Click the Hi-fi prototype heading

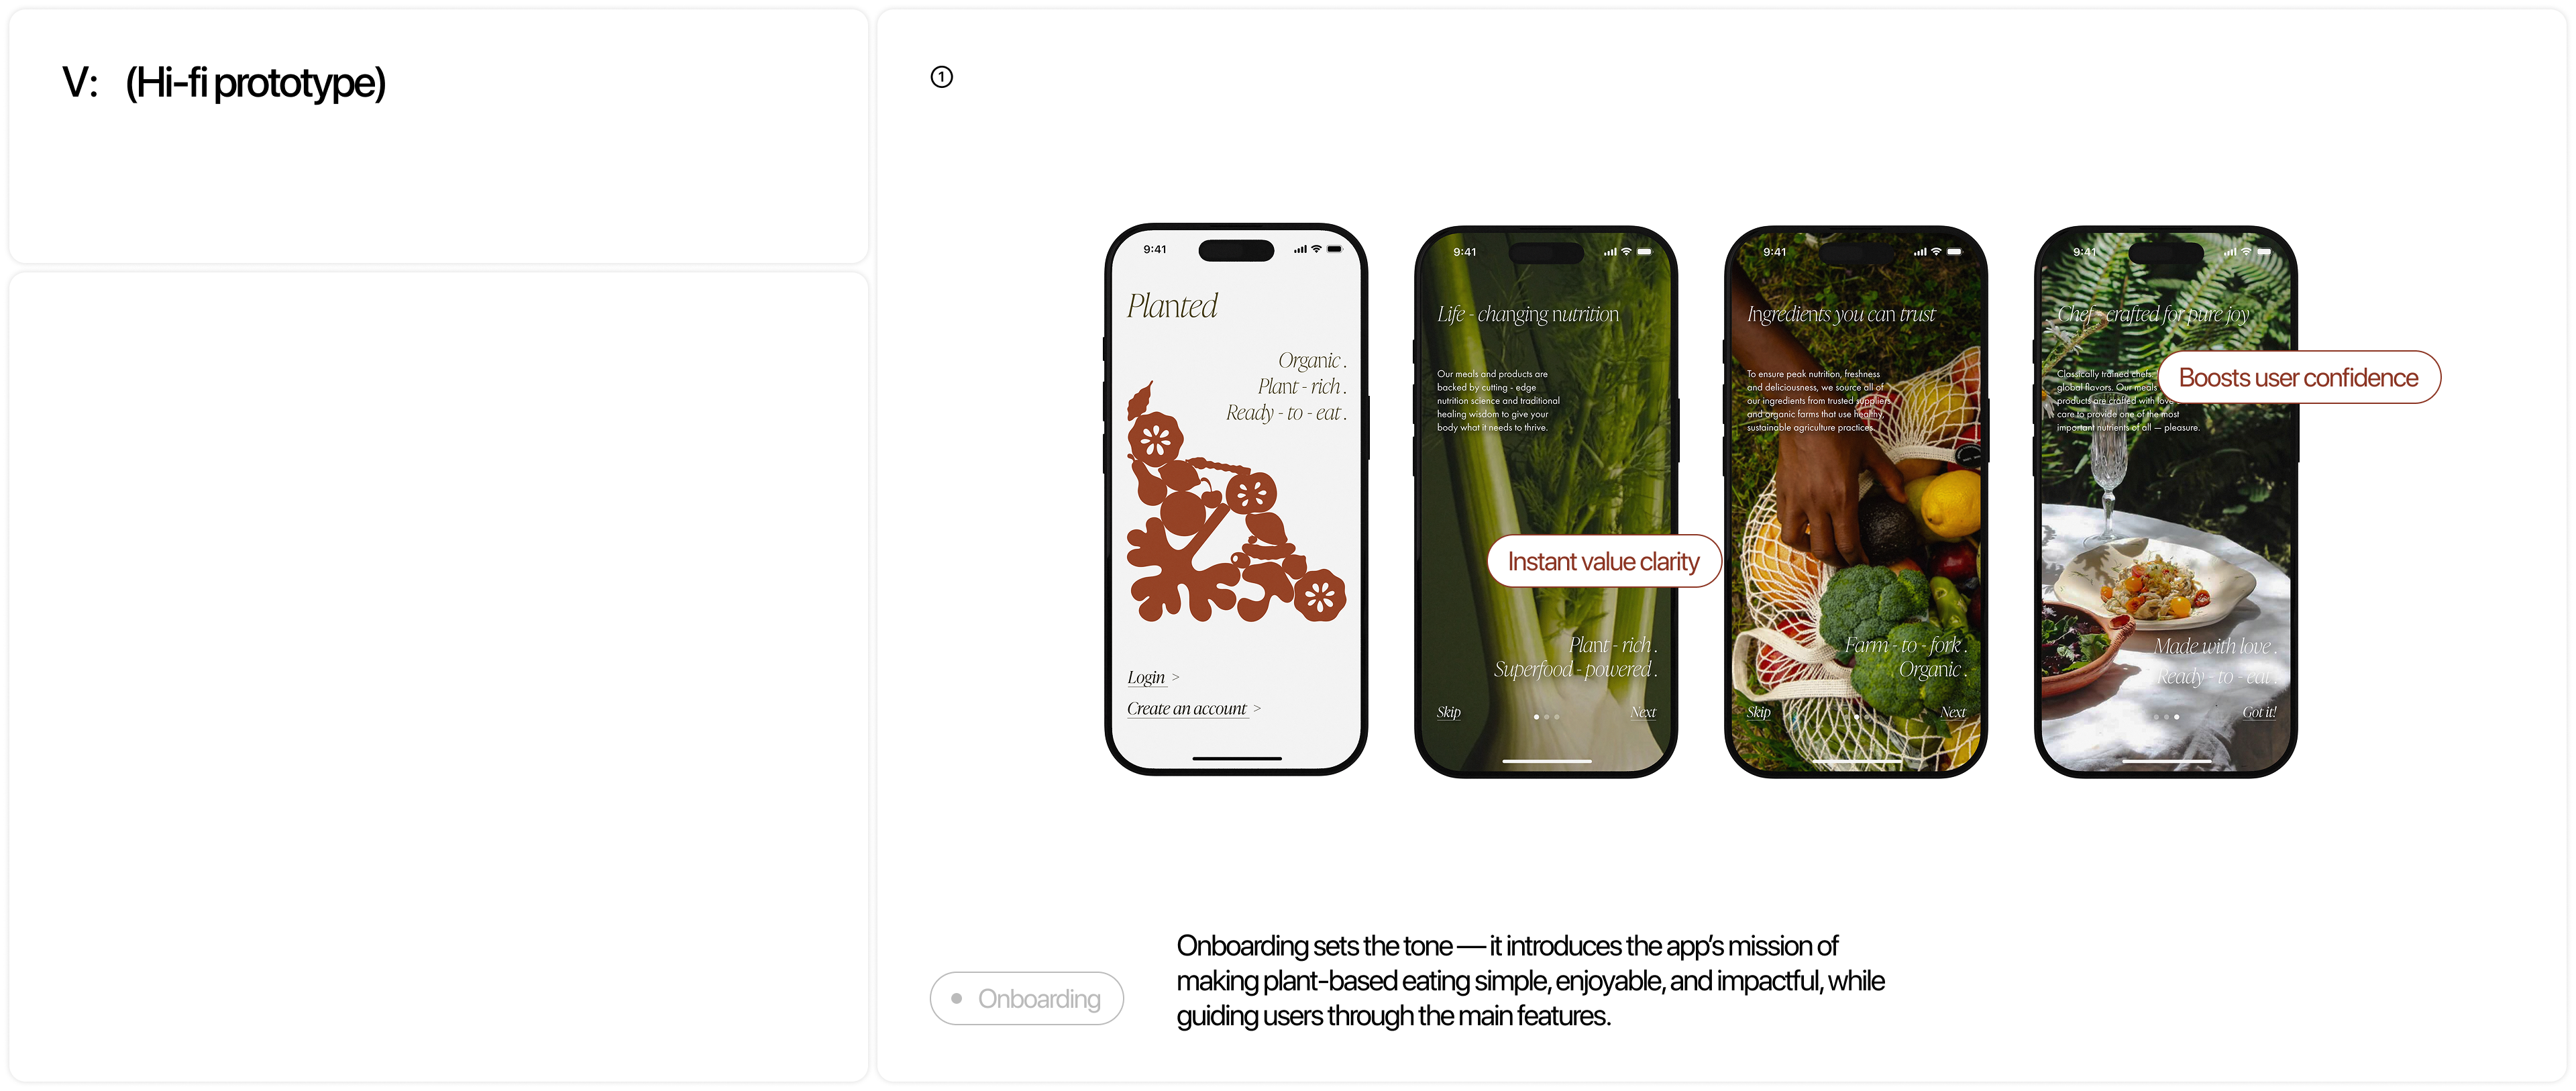pyautogui.click(x=255, y=83)
